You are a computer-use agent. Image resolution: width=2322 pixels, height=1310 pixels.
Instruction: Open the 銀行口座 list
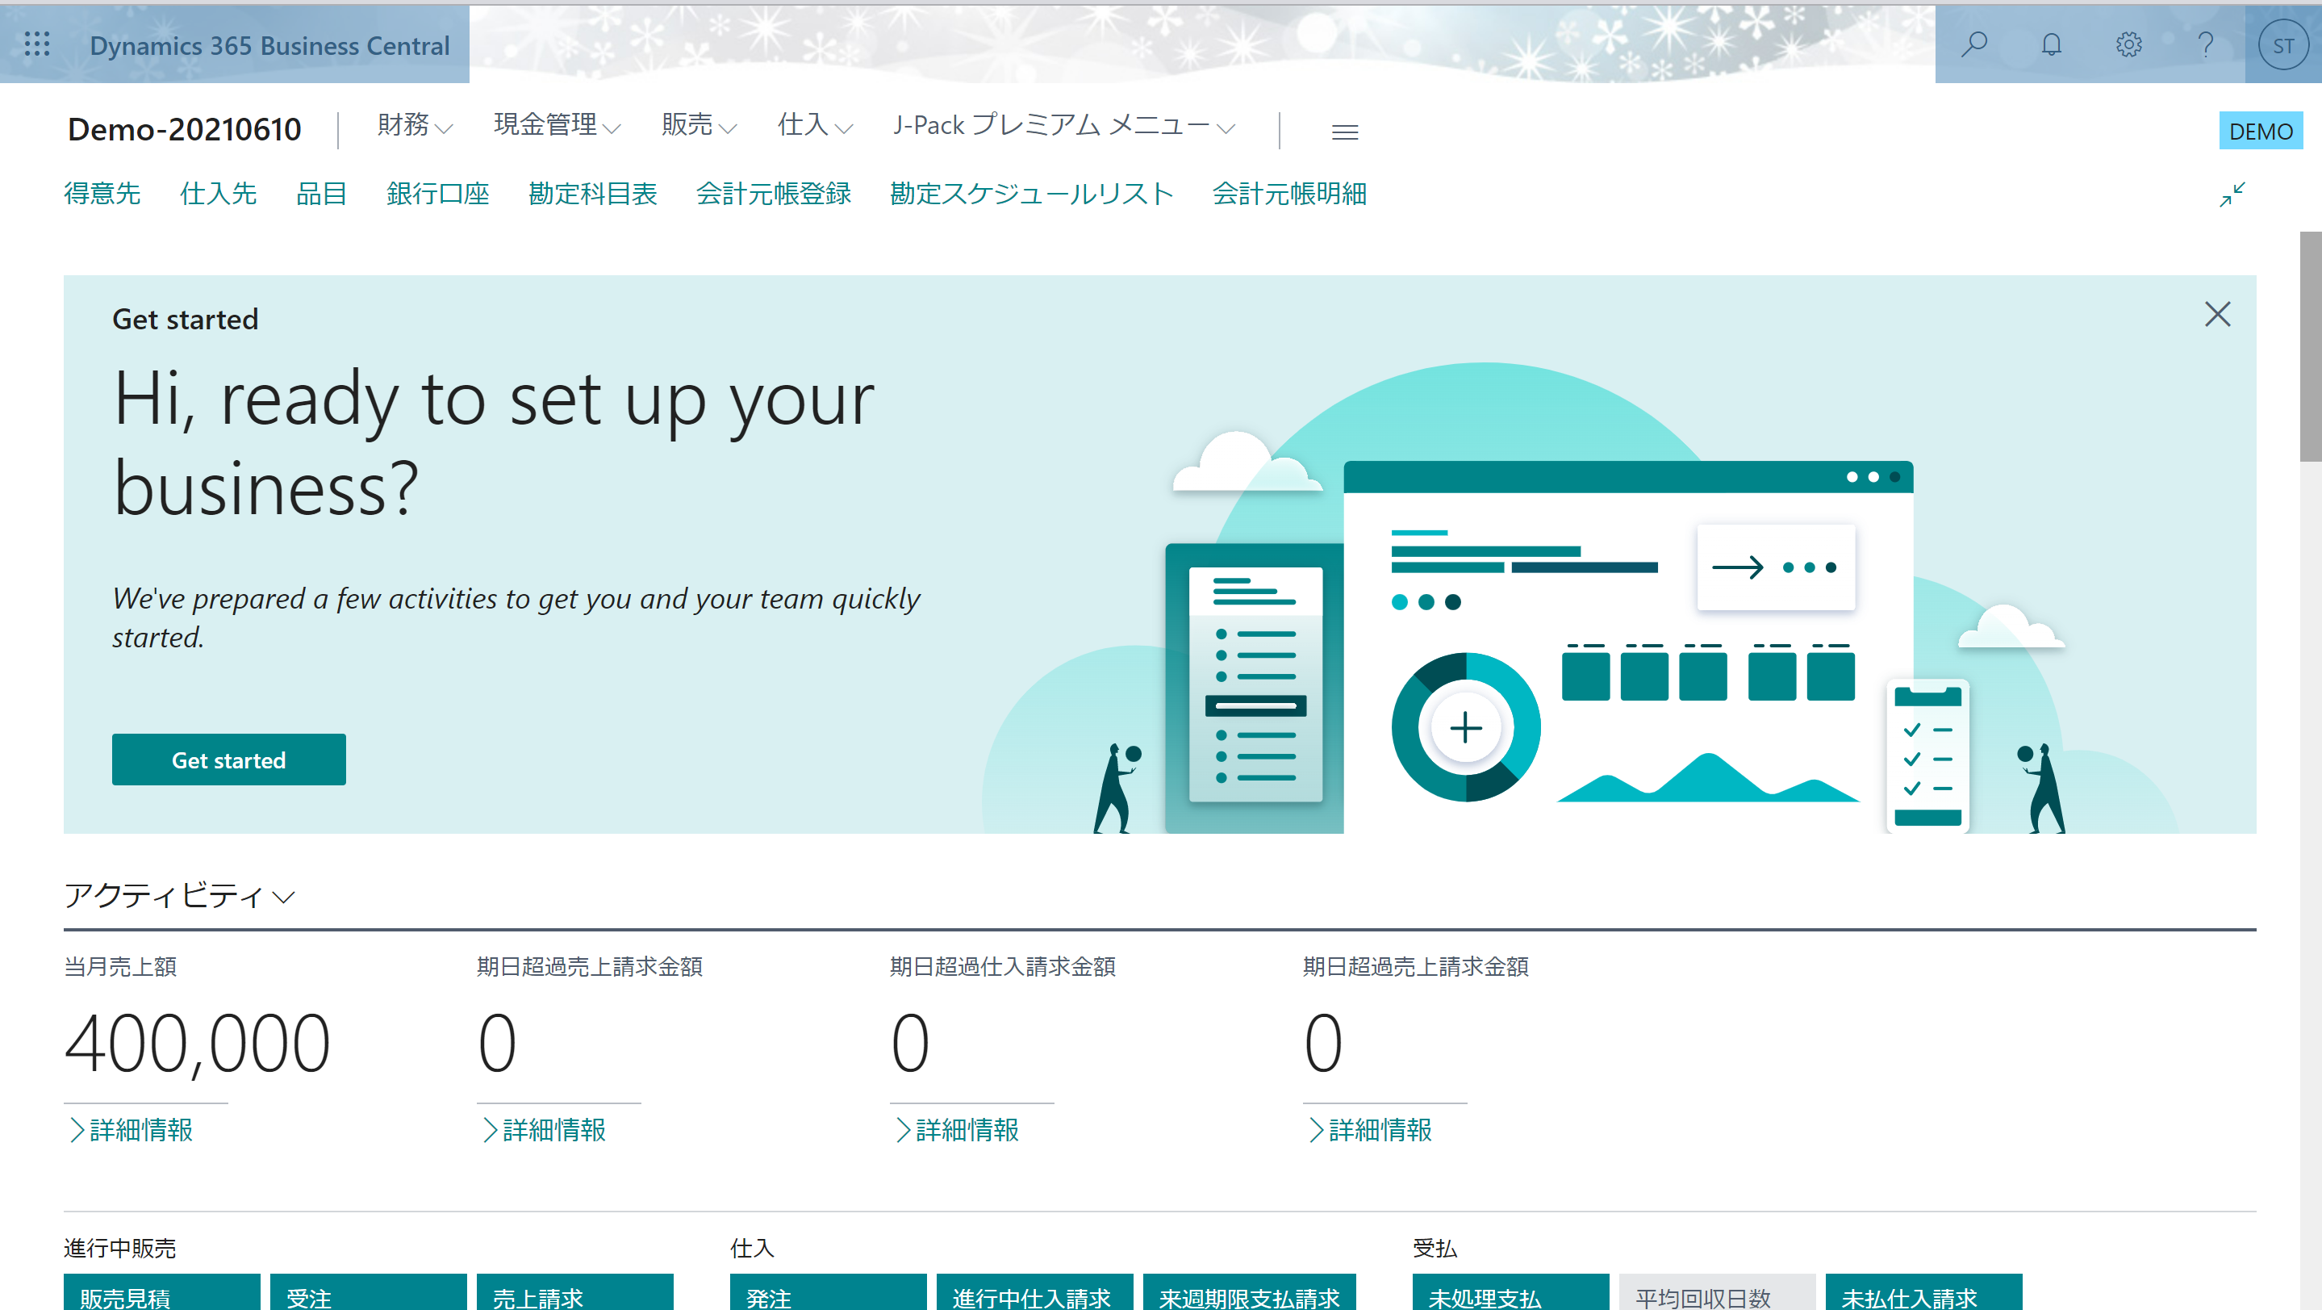[438, 194]
